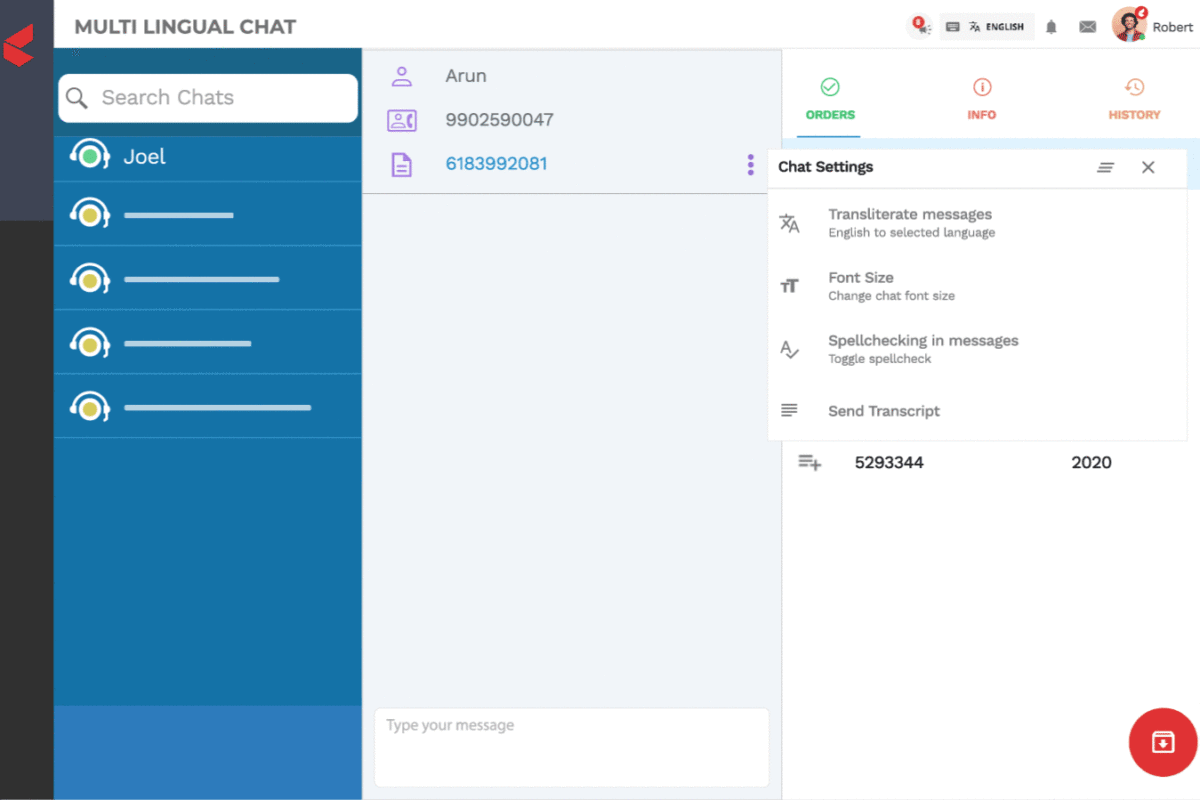This screenshot has width=1200, height=800.
Task: Switch to the INFO tab
Action: click(x=982, y=98)
